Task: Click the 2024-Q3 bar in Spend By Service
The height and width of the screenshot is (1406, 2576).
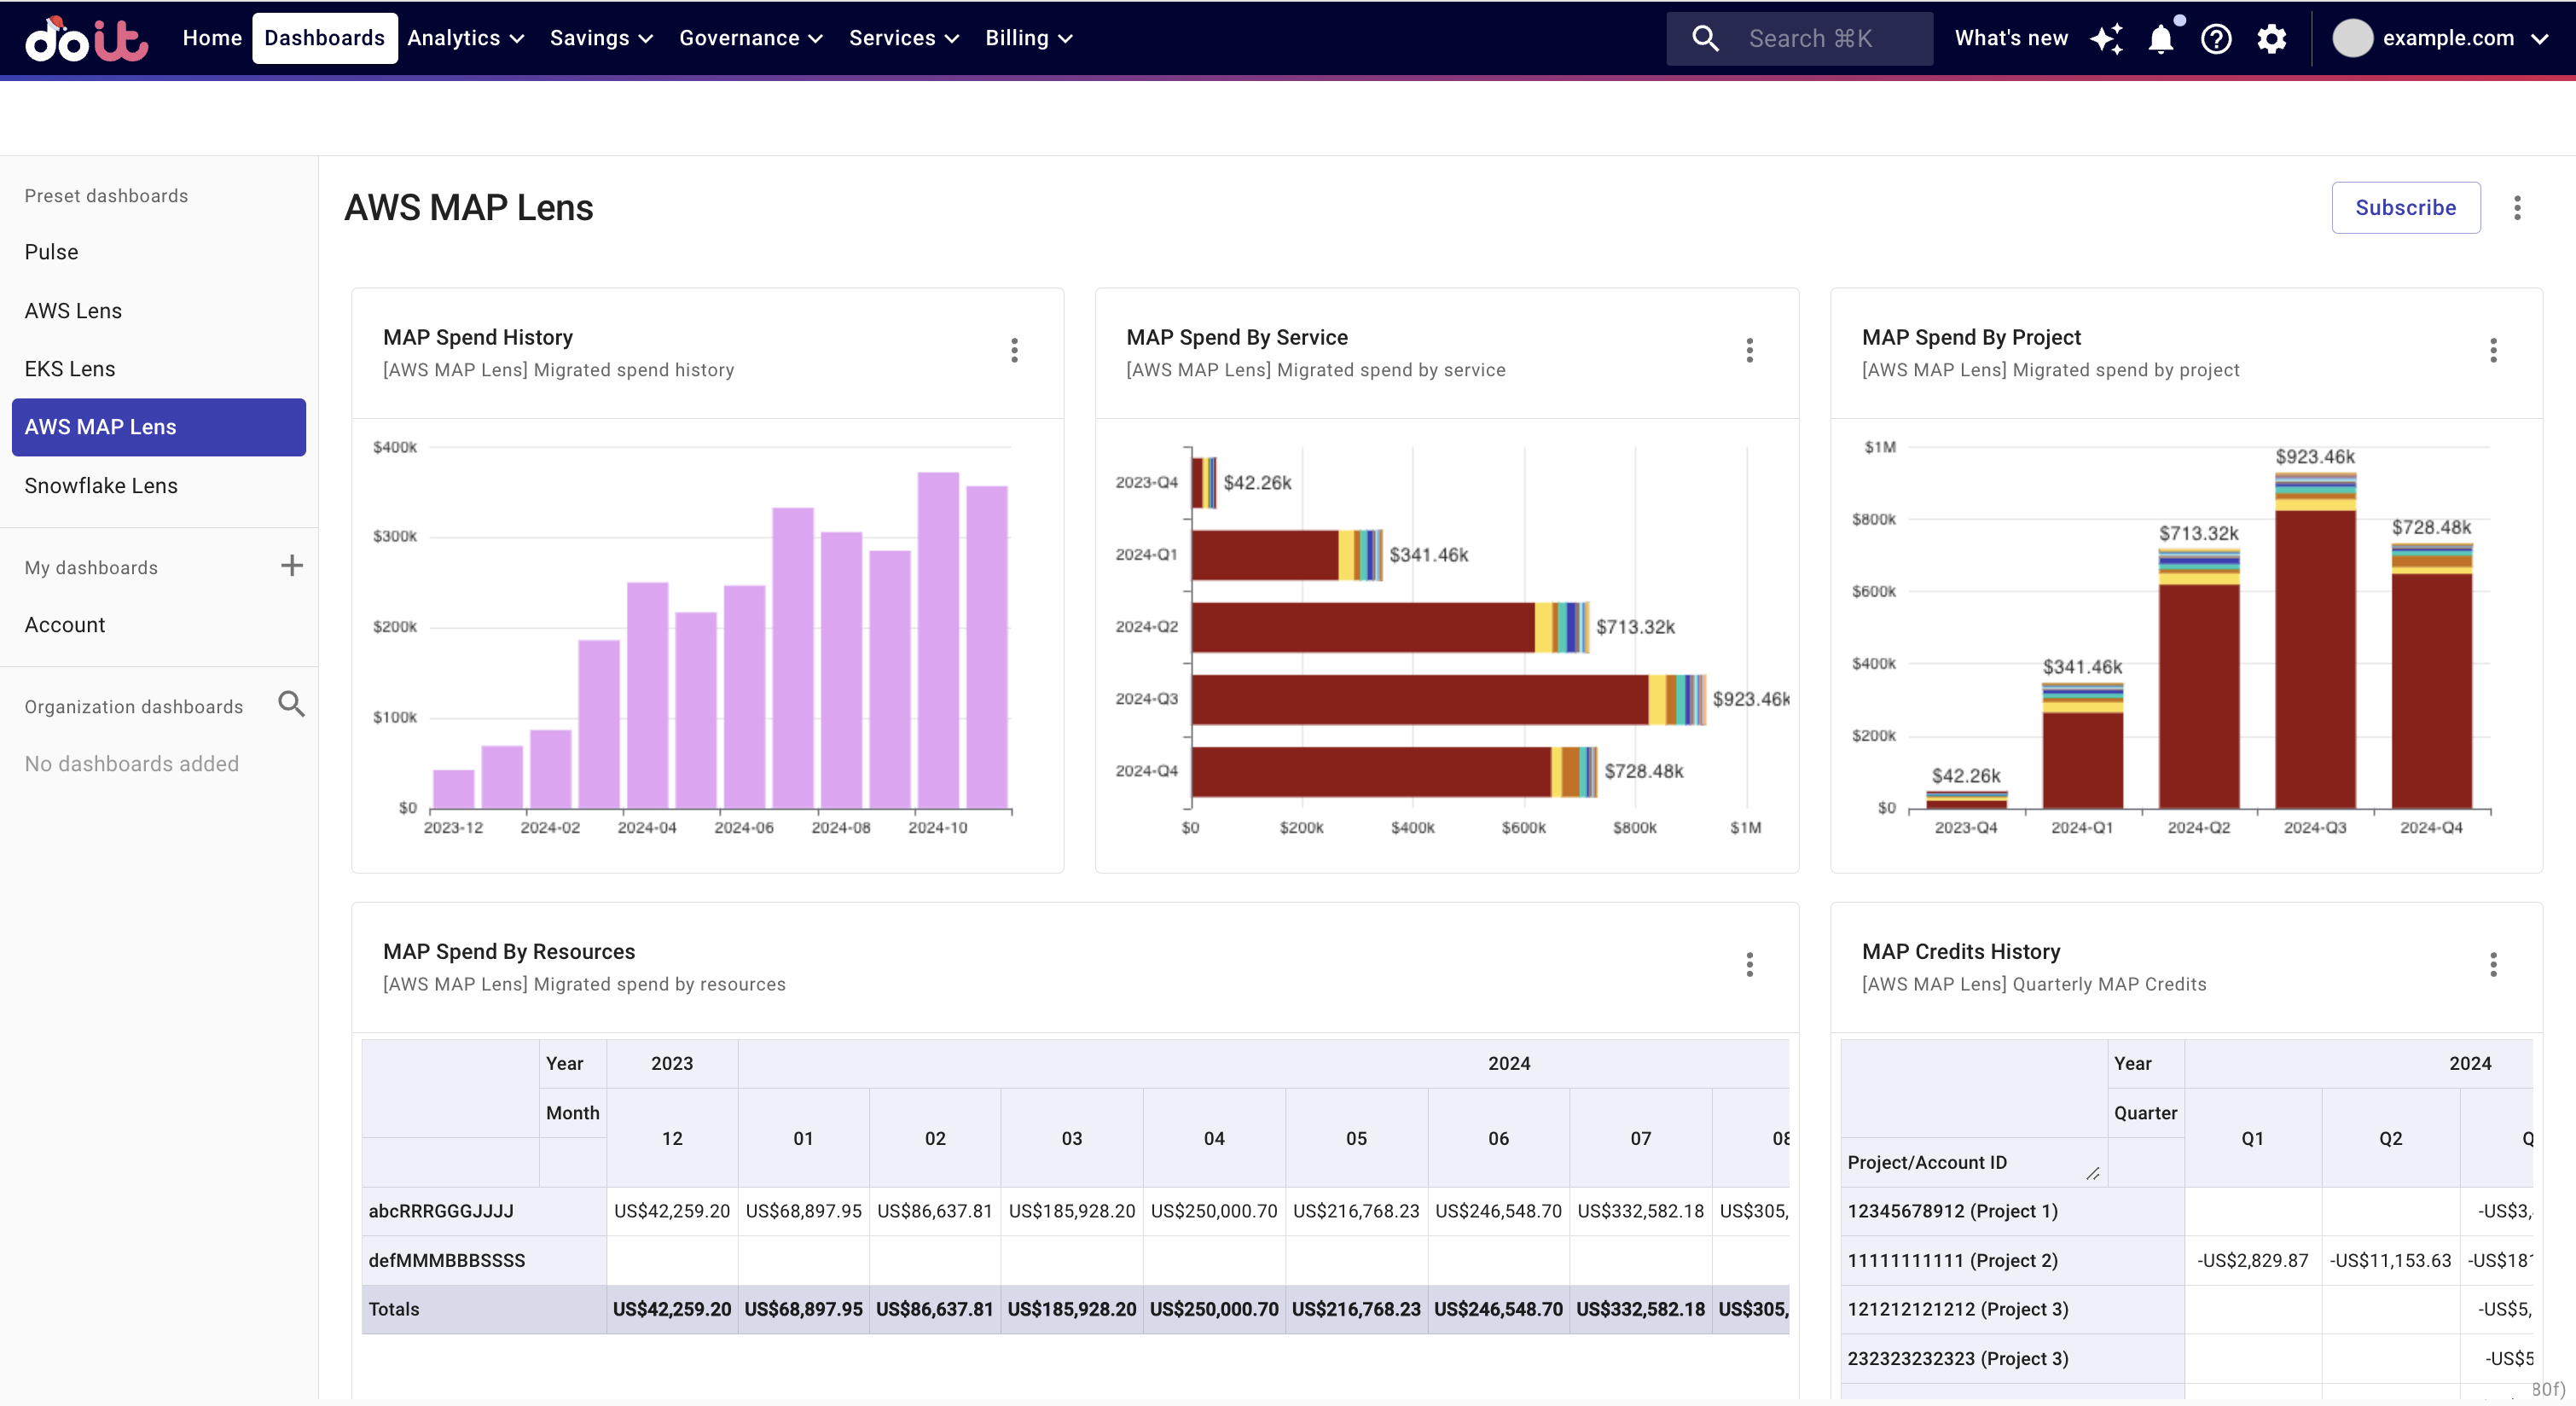Action: (x=1448, y=699)
